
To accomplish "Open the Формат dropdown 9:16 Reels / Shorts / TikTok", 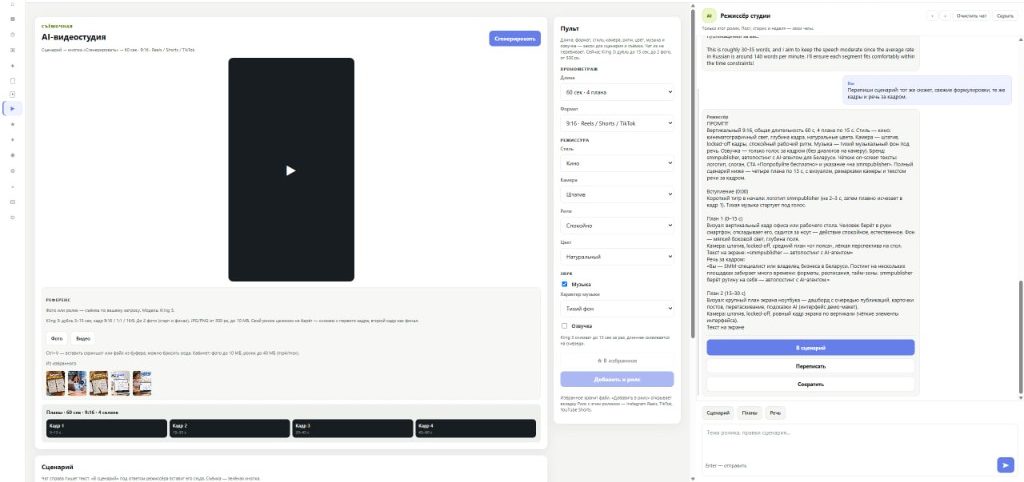I will 616,123.
